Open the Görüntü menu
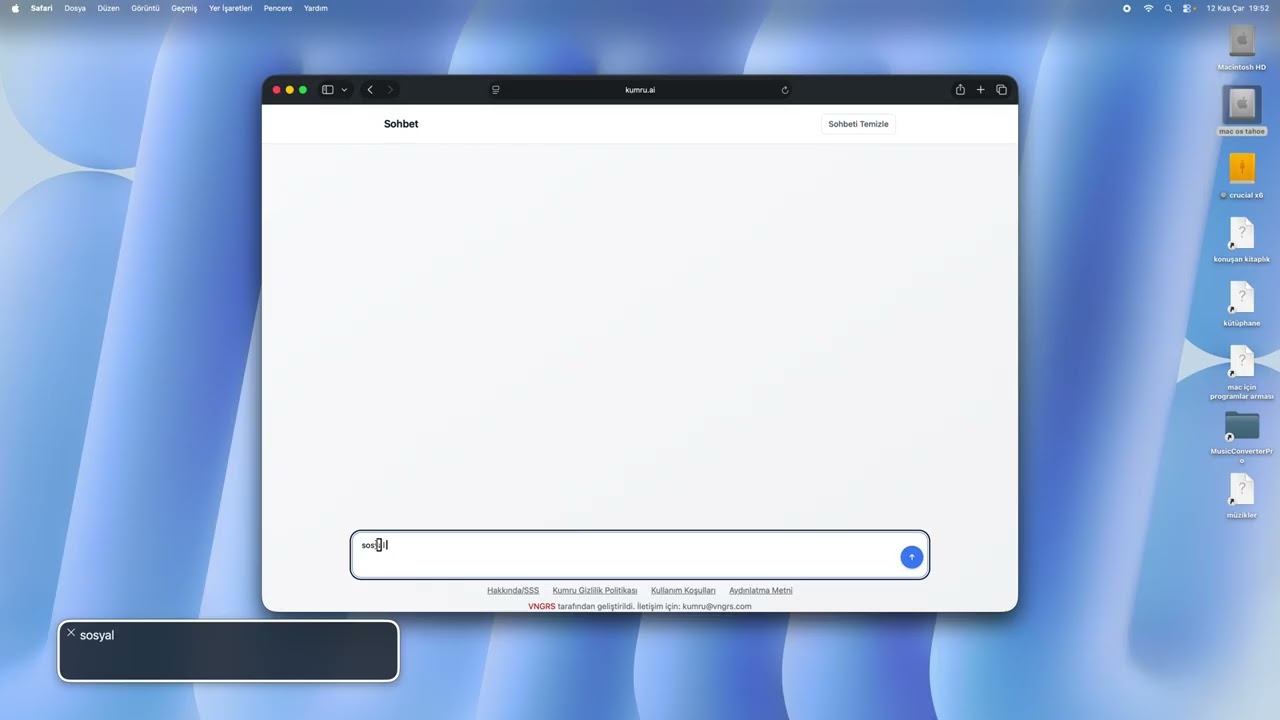The width and height of the screenshot is (1280, 720). tap(145, 8)
